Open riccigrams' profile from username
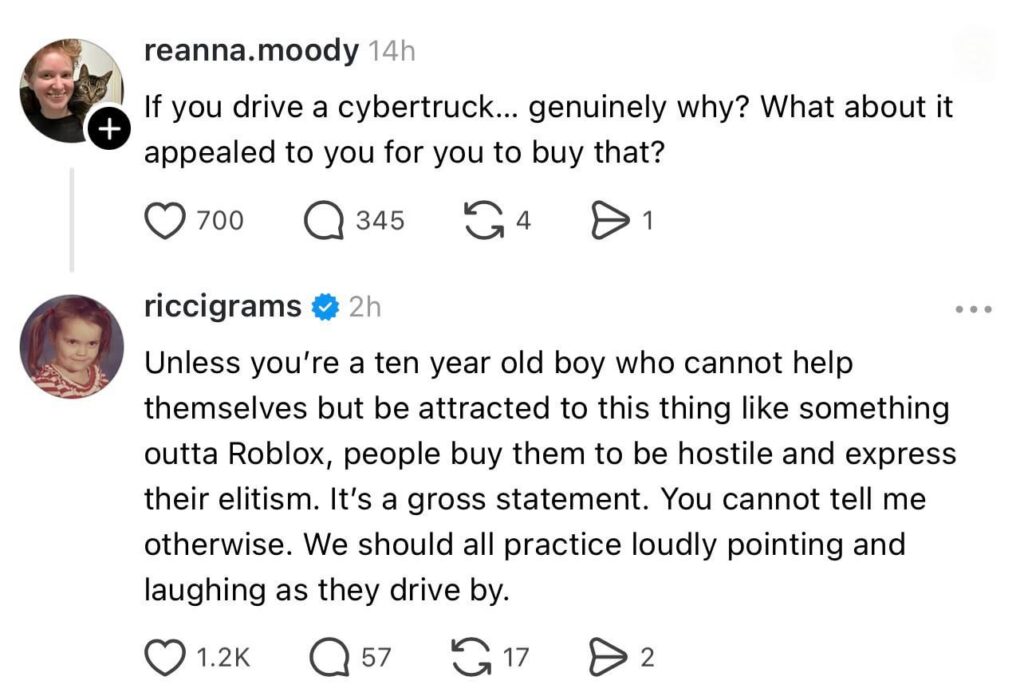Viewport: 1024px width, 696px height. point(223,306)
